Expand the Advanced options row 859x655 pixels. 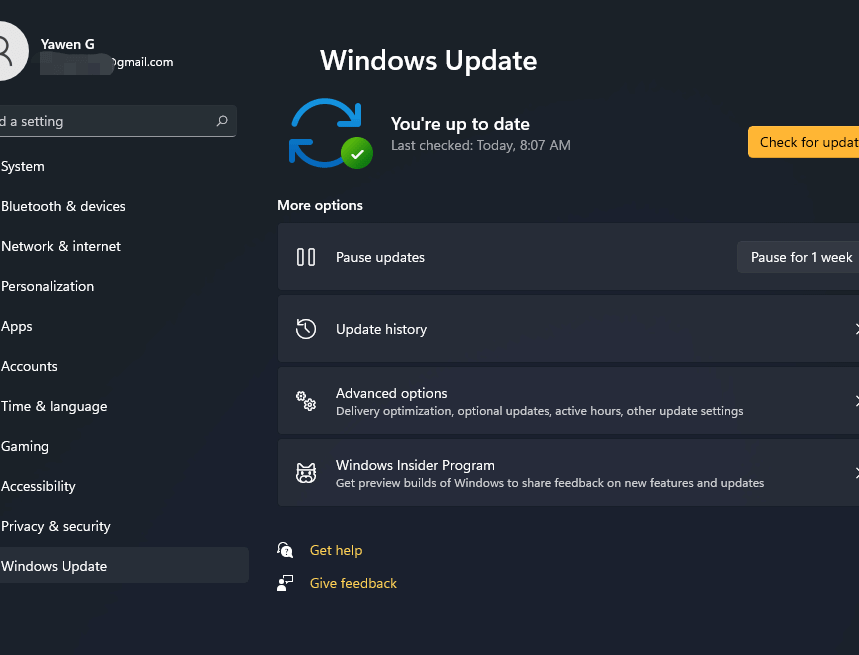click(568, 401)
